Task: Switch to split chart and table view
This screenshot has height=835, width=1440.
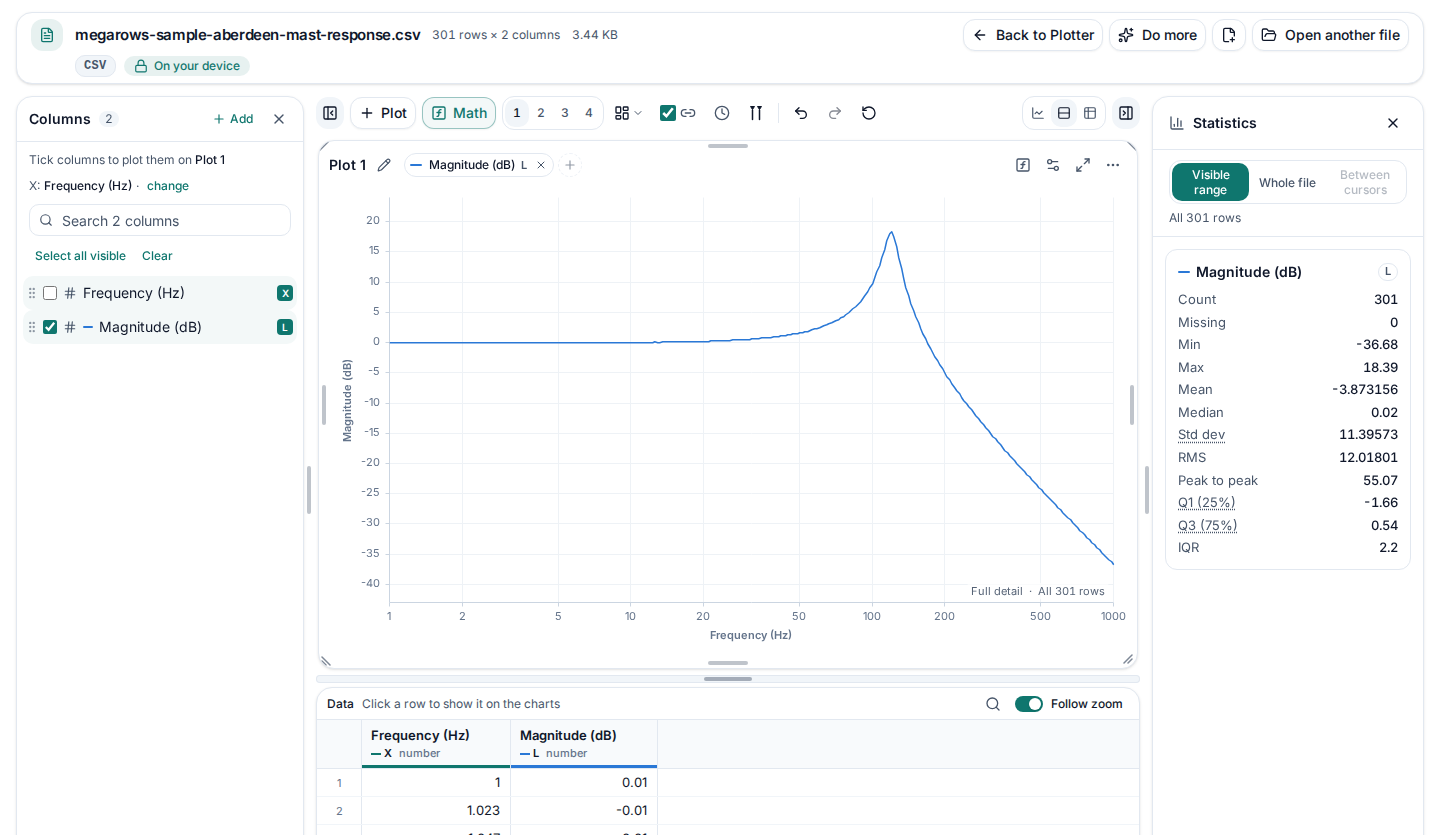Action: (x=1064, y=113)
